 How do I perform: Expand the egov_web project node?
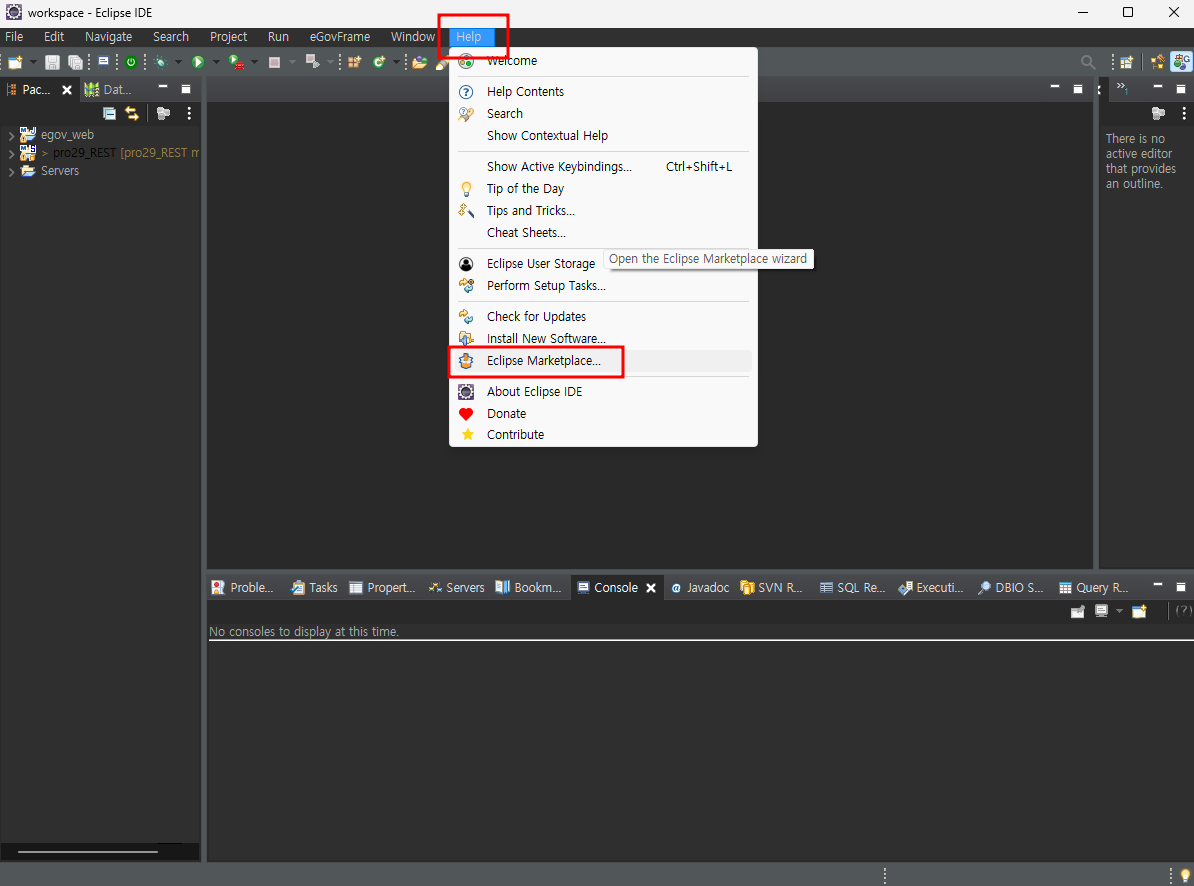[x=11, y=135]
